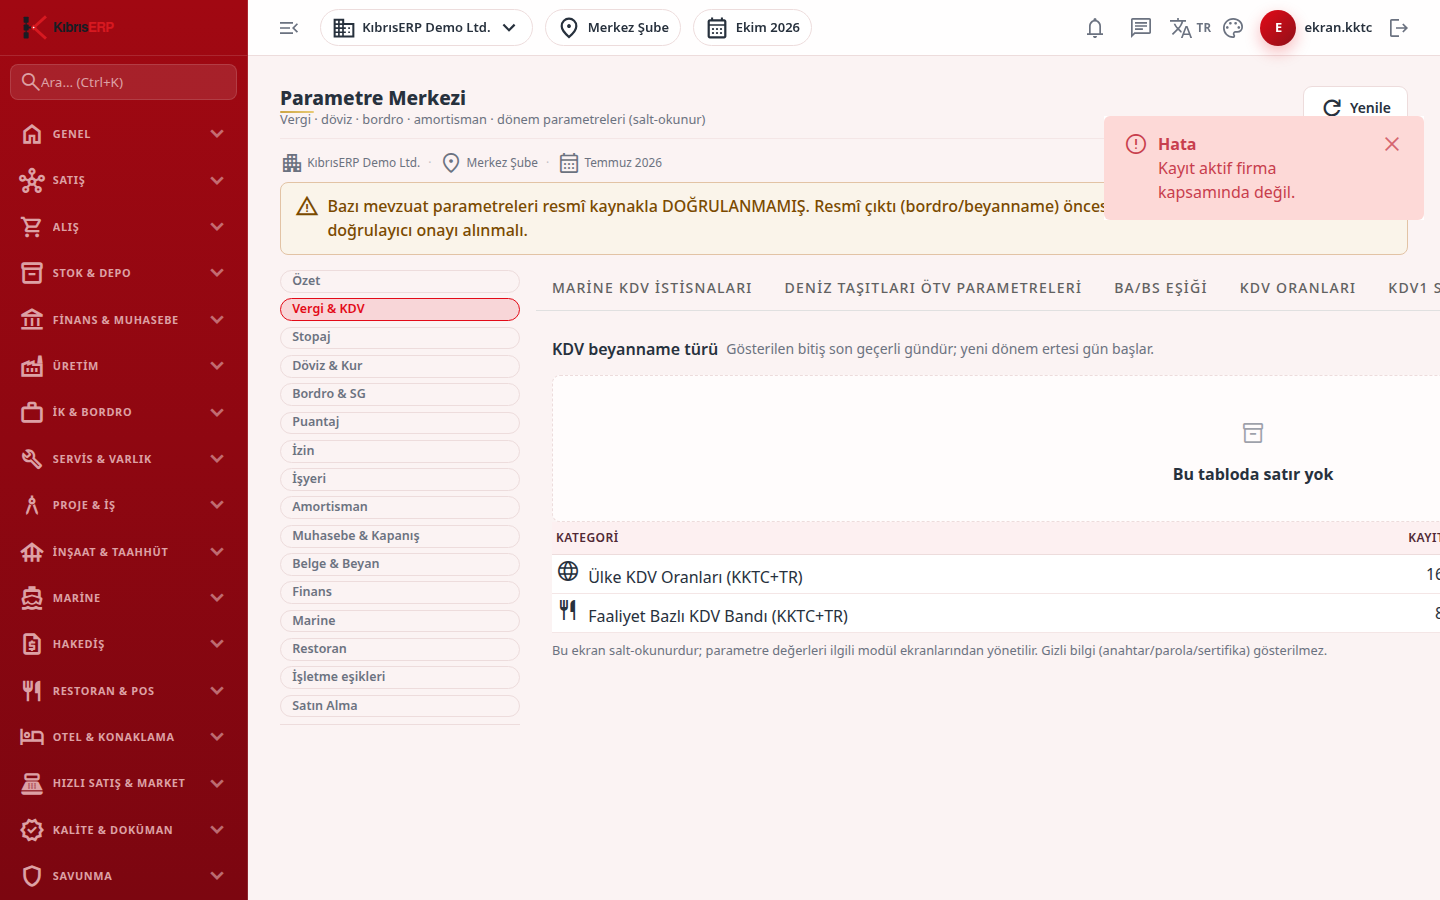Expand the PROJE & İŞ chevron
This screenshot has height=900, width=1440.
(217, 505)
